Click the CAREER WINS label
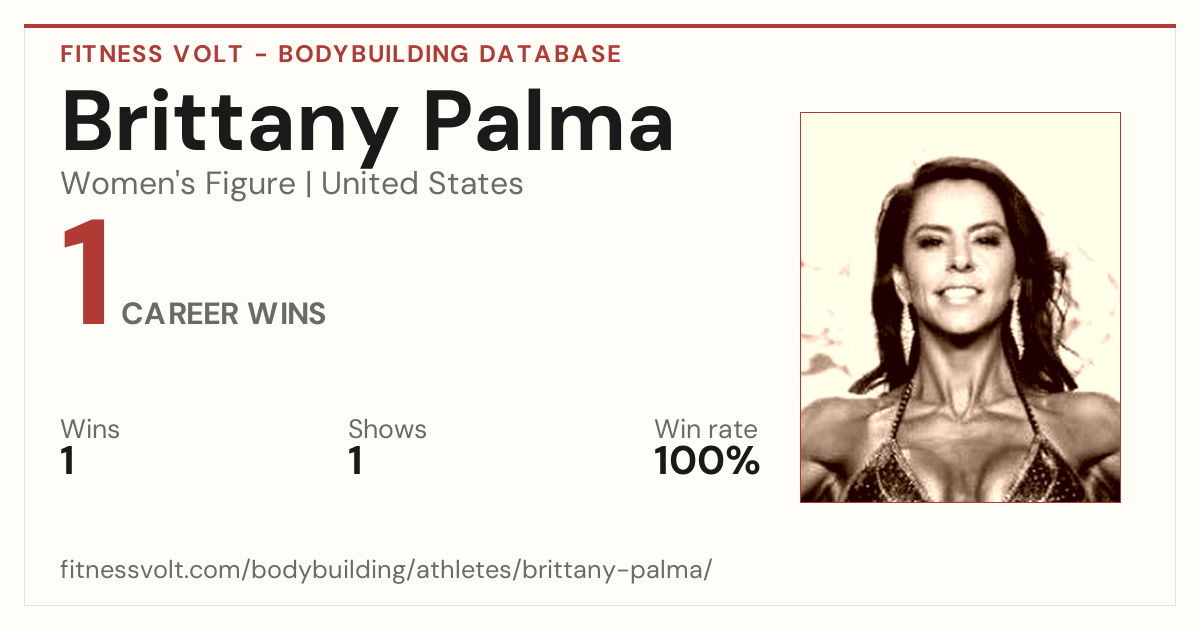This screenshot has width=1200, height=630. point(224,314)
